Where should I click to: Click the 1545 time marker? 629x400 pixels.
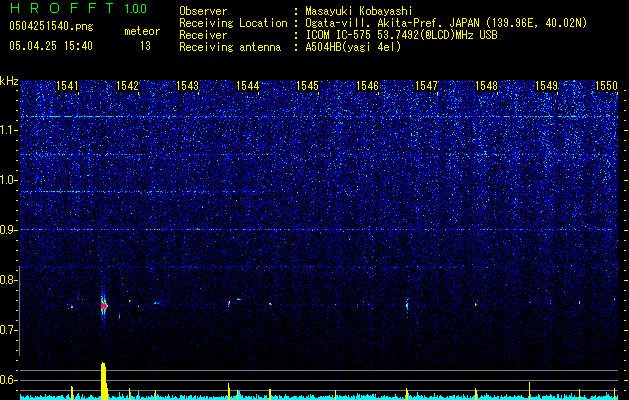[307, 86]
